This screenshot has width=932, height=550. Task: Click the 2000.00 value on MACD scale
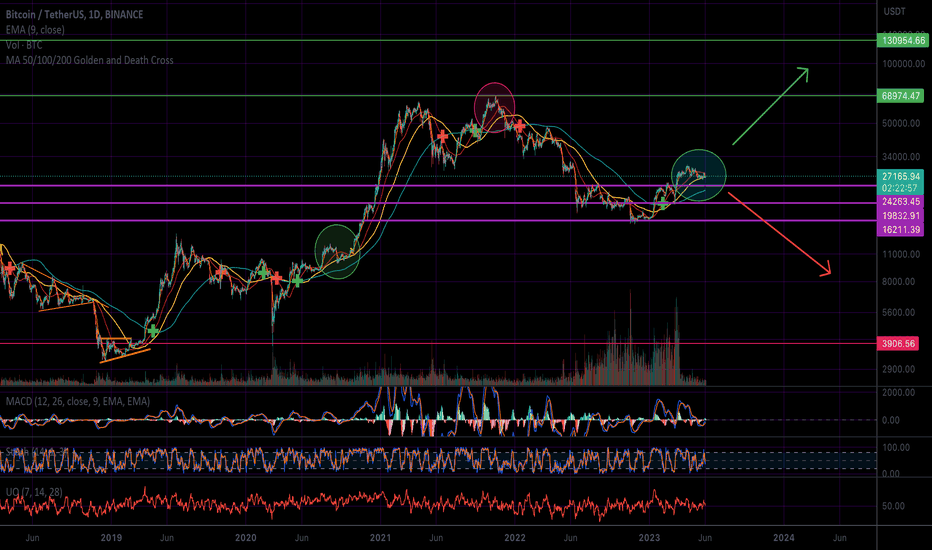point(899,392)
